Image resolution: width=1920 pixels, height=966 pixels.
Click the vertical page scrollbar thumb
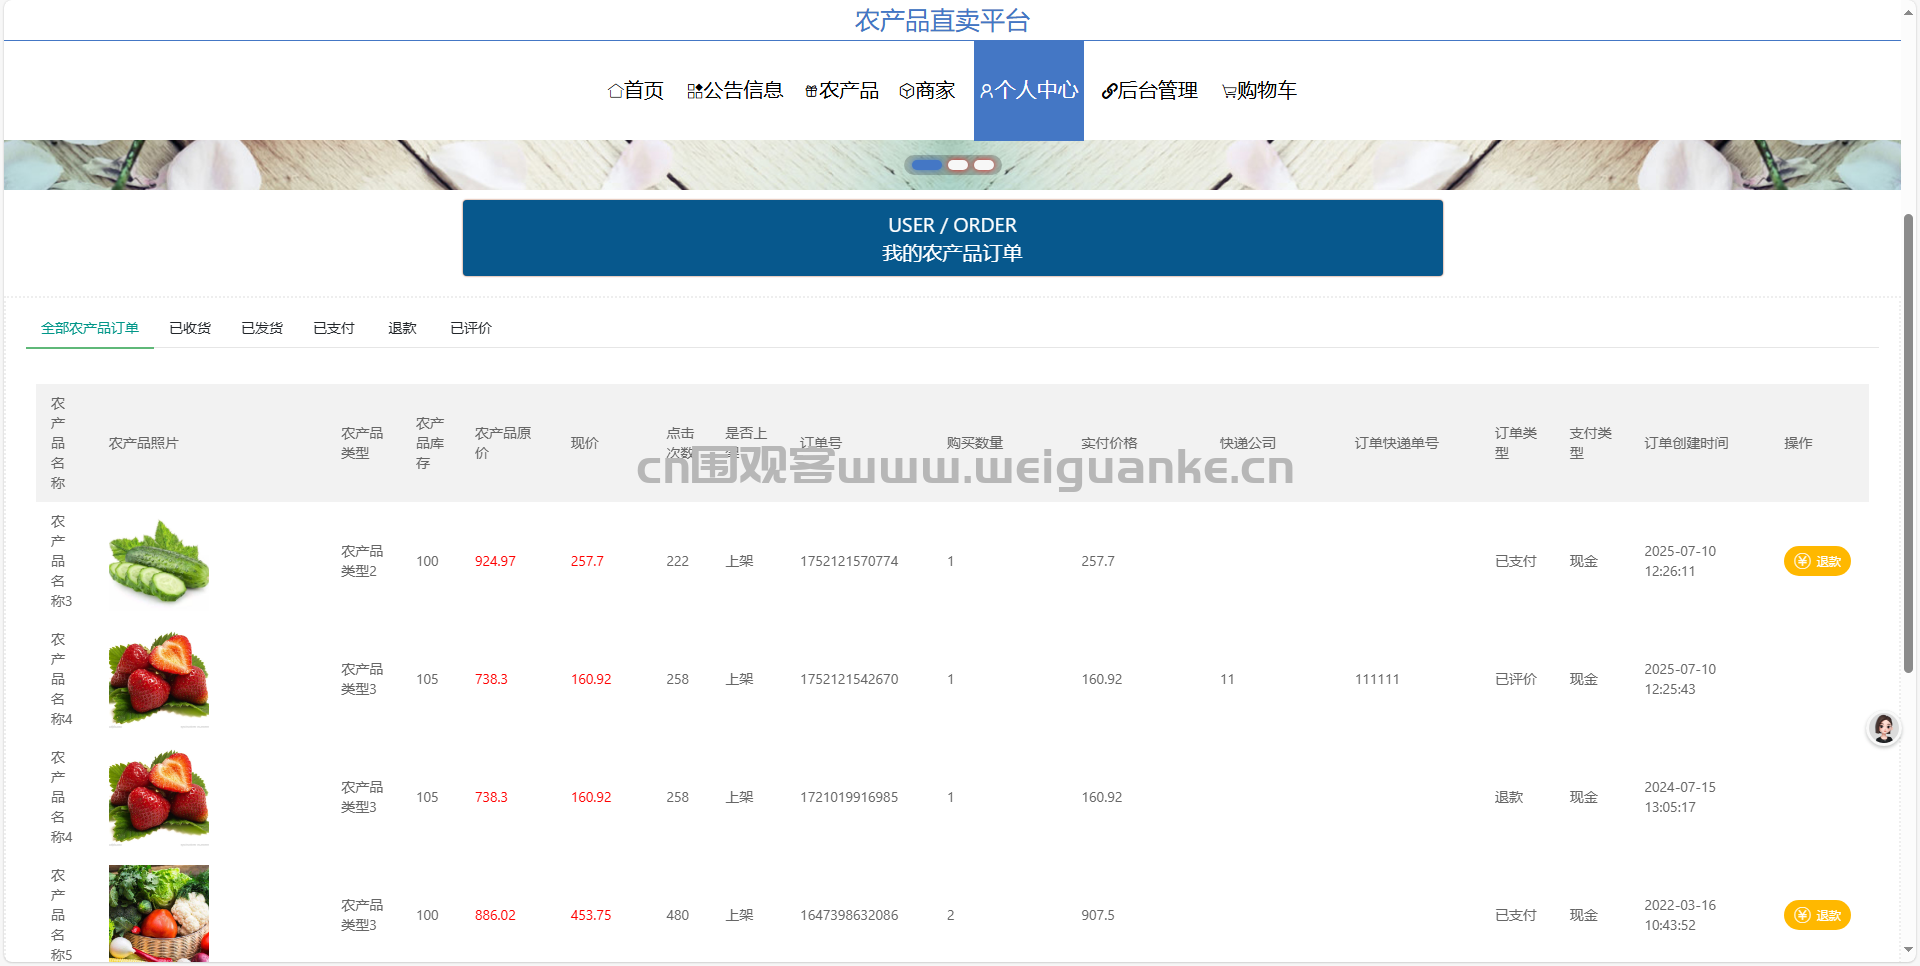tap(1908, 443)
